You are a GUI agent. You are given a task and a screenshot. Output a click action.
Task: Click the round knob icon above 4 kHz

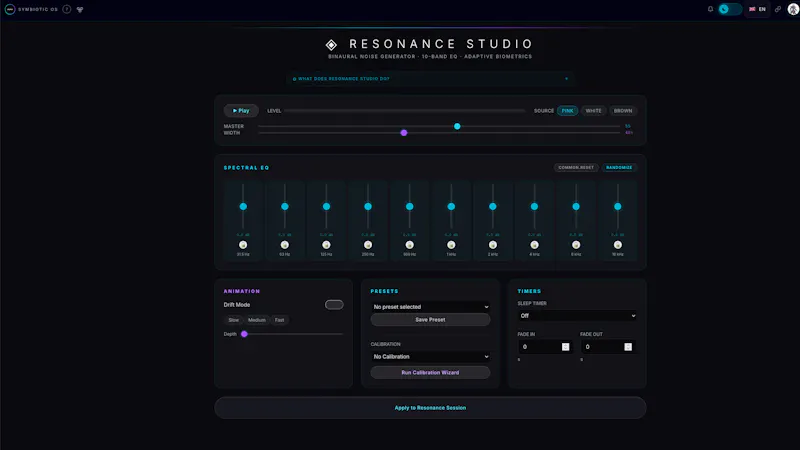tap(534, 245)
